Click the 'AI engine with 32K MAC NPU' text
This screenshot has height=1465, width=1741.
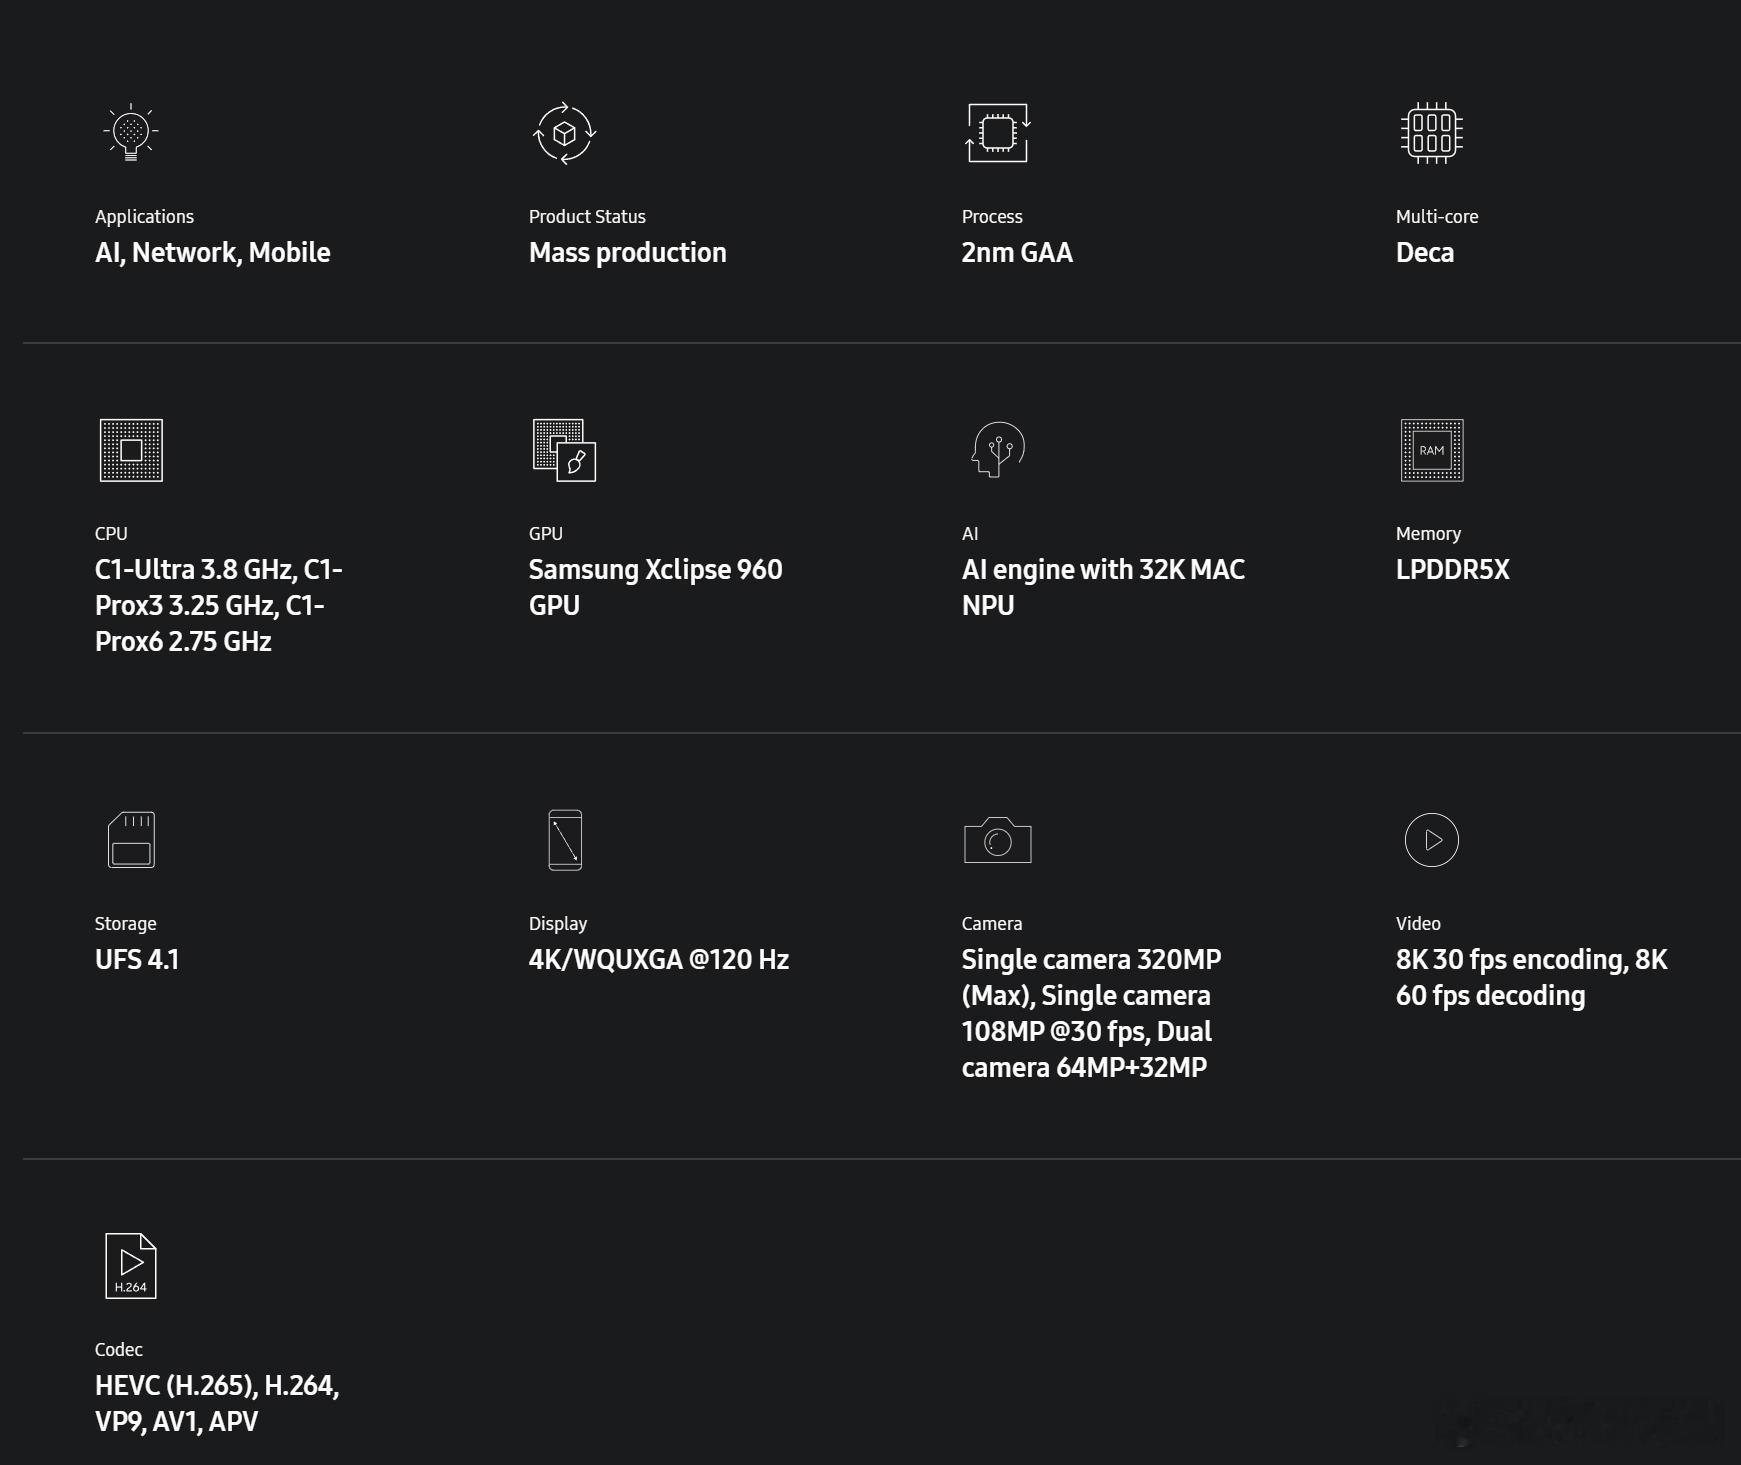tap(1103, 588)
